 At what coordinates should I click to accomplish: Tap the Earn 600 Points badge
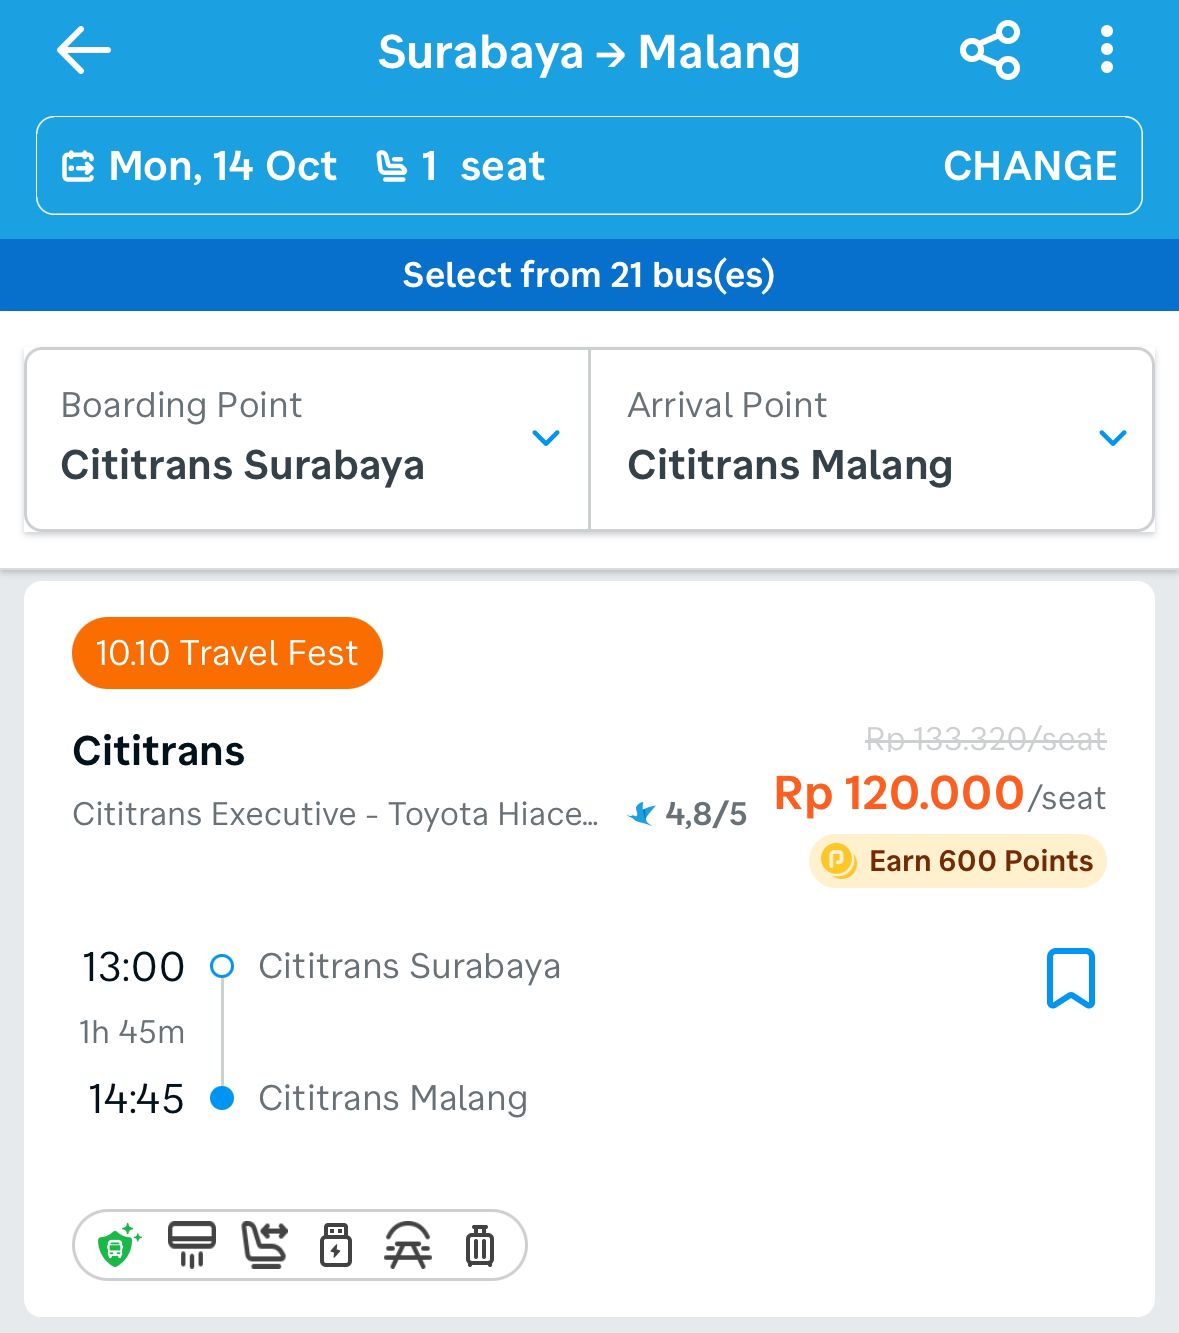click(x=958, y=861)
